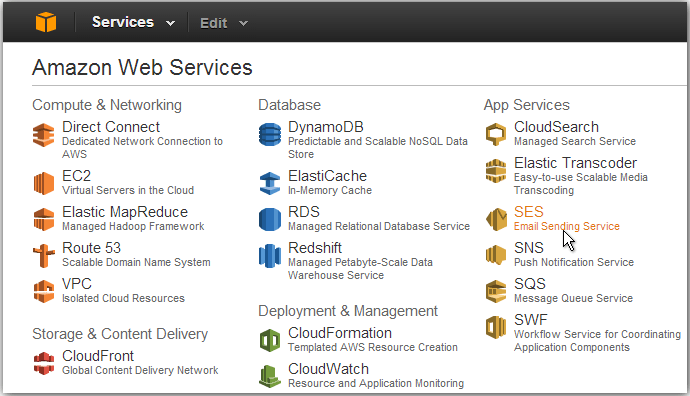Go to the CloudWatch service link
Image resolution: width=690 pixels, height=396 pixels.
[x=376, y=375]
